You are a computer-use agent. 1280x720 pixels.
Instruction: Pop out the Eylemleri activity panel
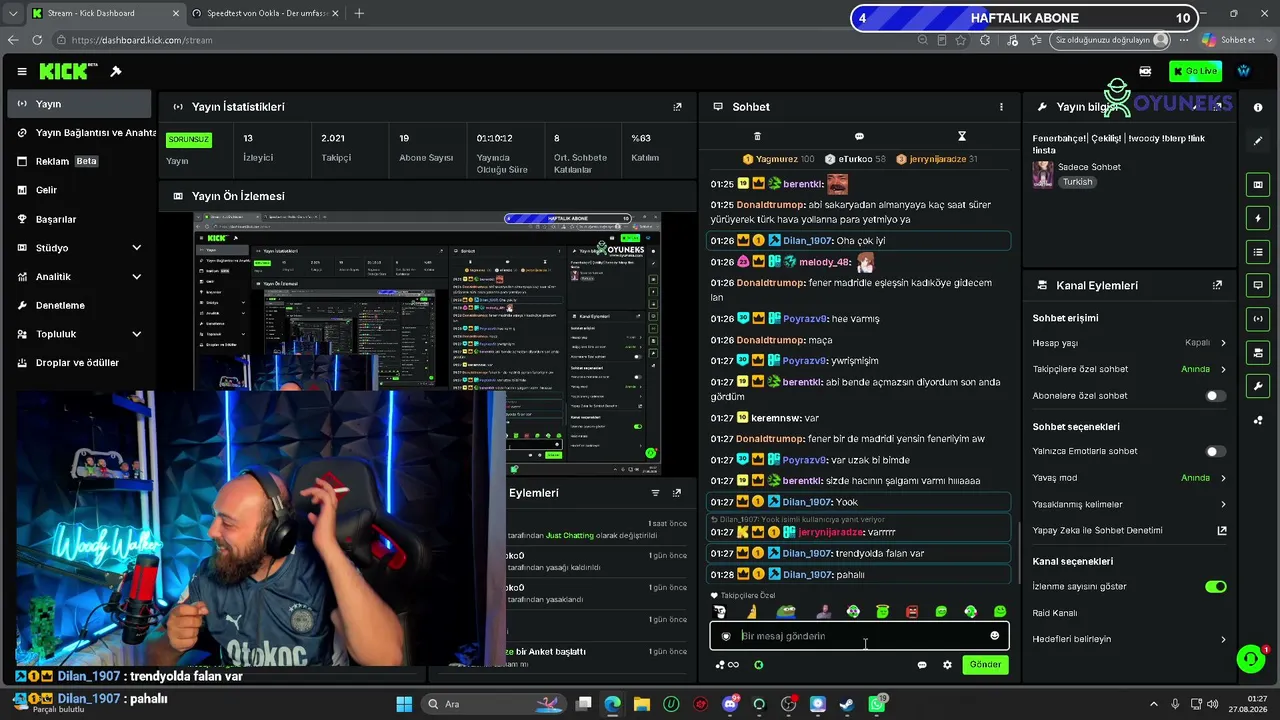[677, 493]
